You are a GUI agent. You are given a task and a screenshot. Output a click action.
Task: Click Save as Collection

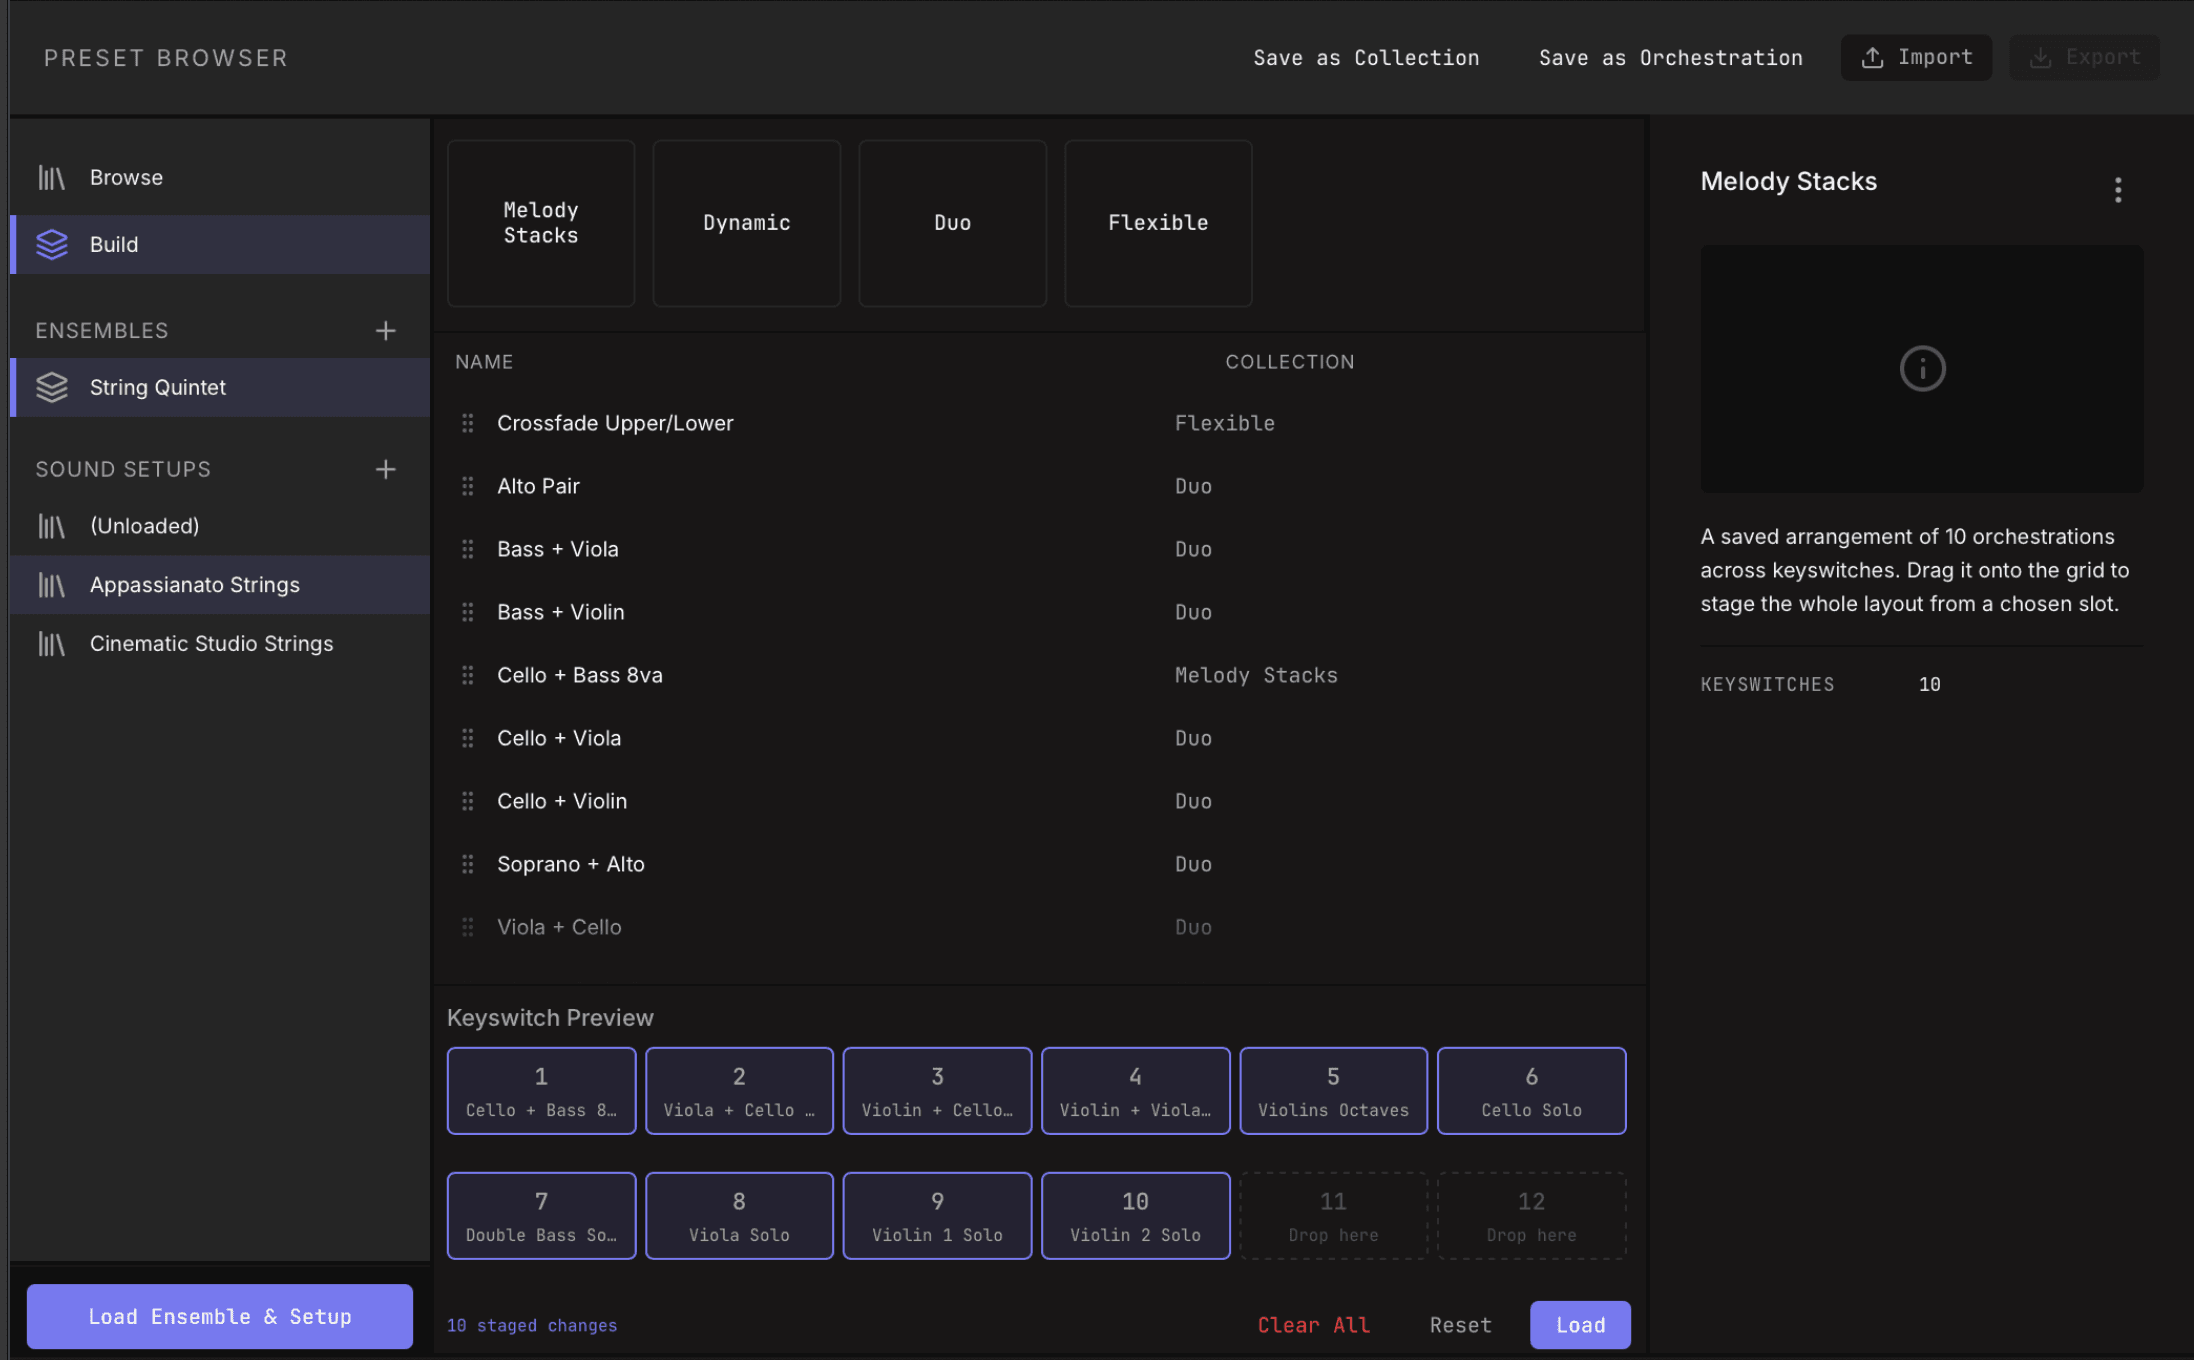click(x=1366, y=58)
